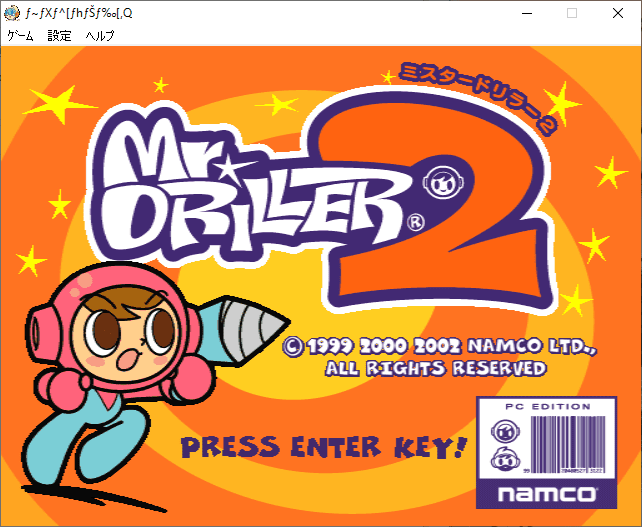Click the large yellow star at top left

59,104
